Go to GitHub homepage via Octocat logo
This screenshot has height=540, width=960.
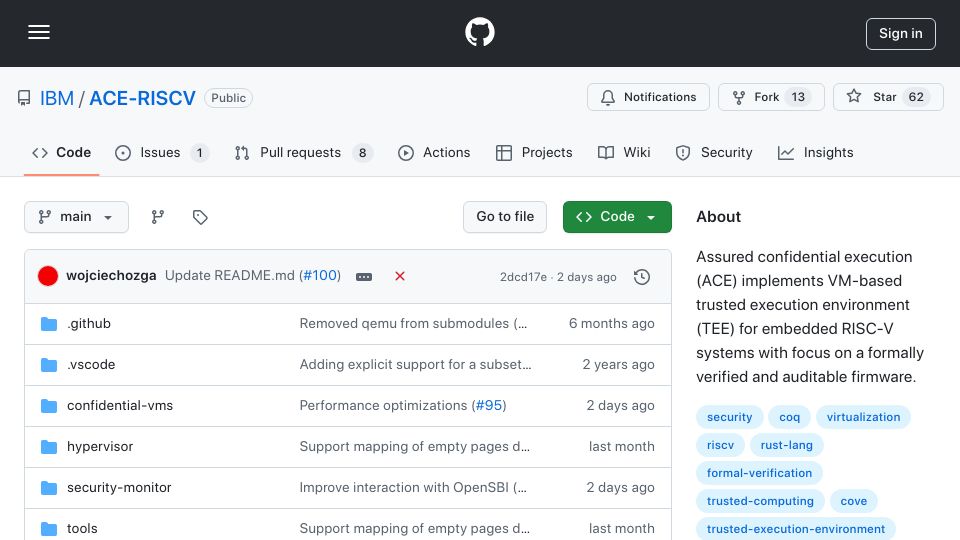pyautogui.click(x=479, y=32)
